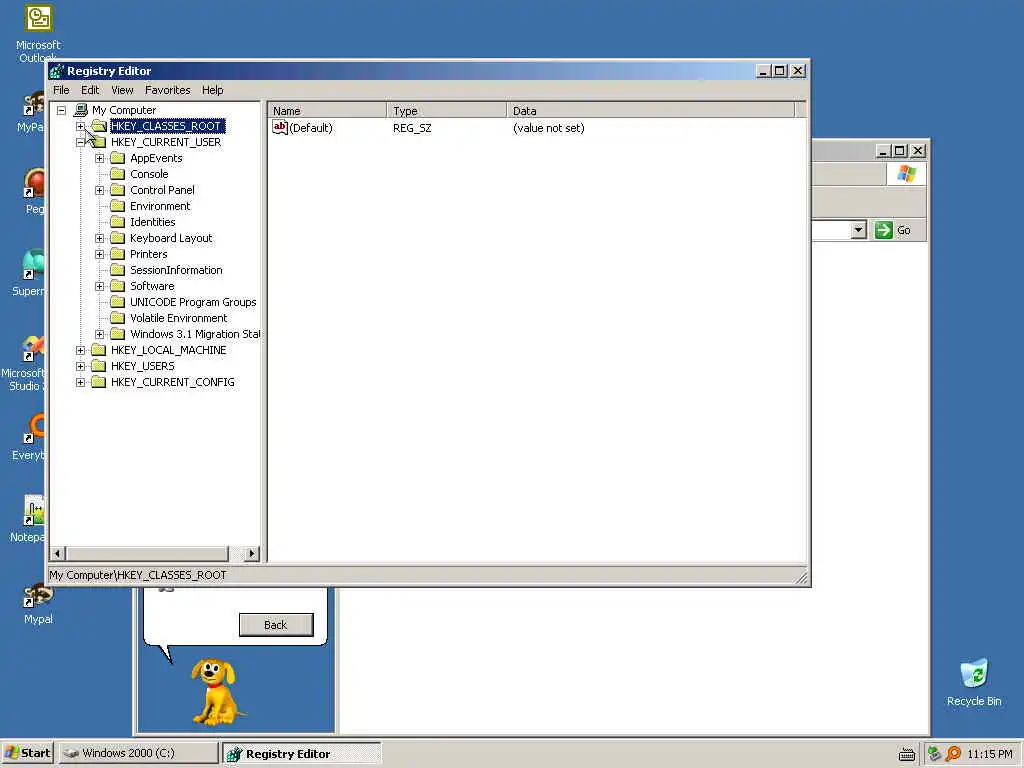The image size is (1024, 768).
Task: Click the Back button in assistant balloon
Action: (x=276, y=625)
